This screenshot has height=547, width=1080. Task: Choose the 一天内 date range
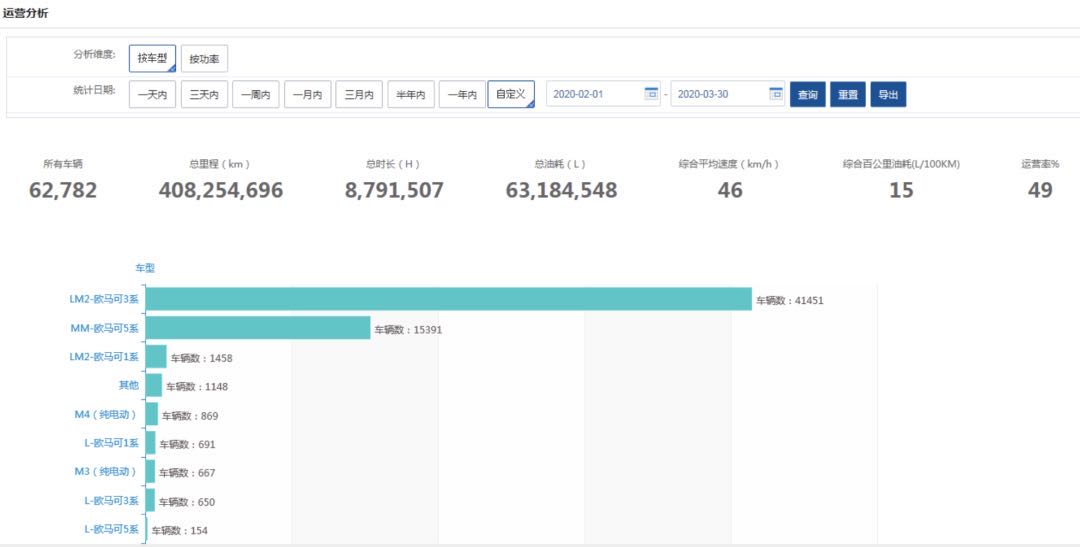coord(152,95)
